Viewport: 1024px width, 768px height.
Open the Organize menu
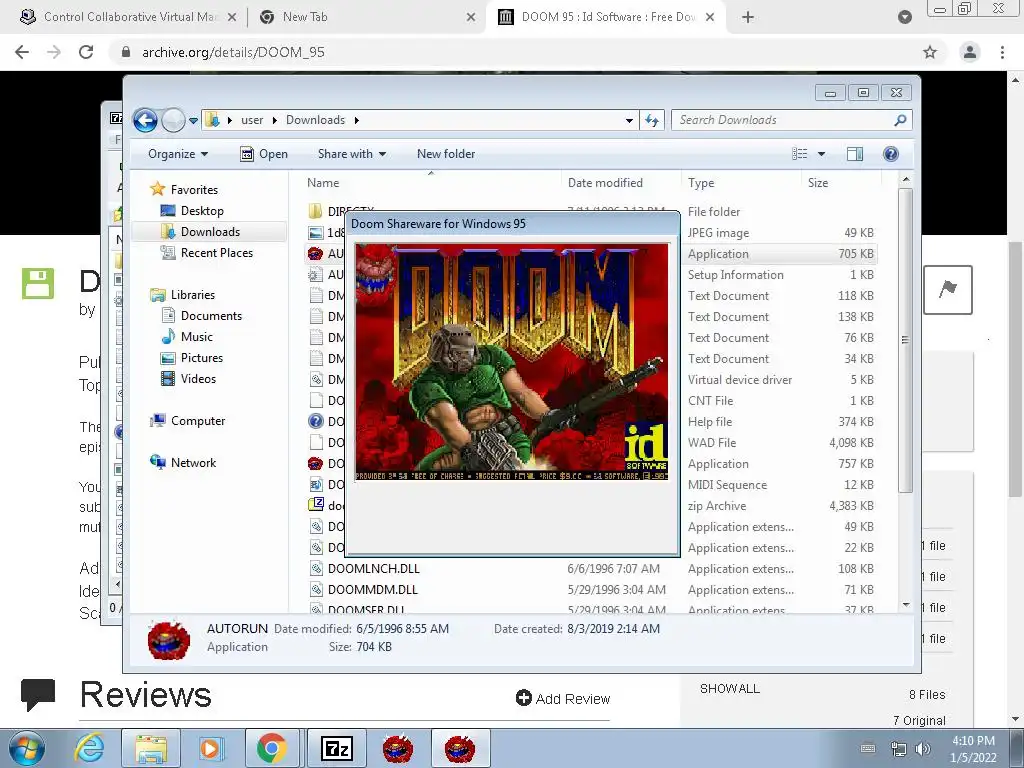click(x=178, y=154)
